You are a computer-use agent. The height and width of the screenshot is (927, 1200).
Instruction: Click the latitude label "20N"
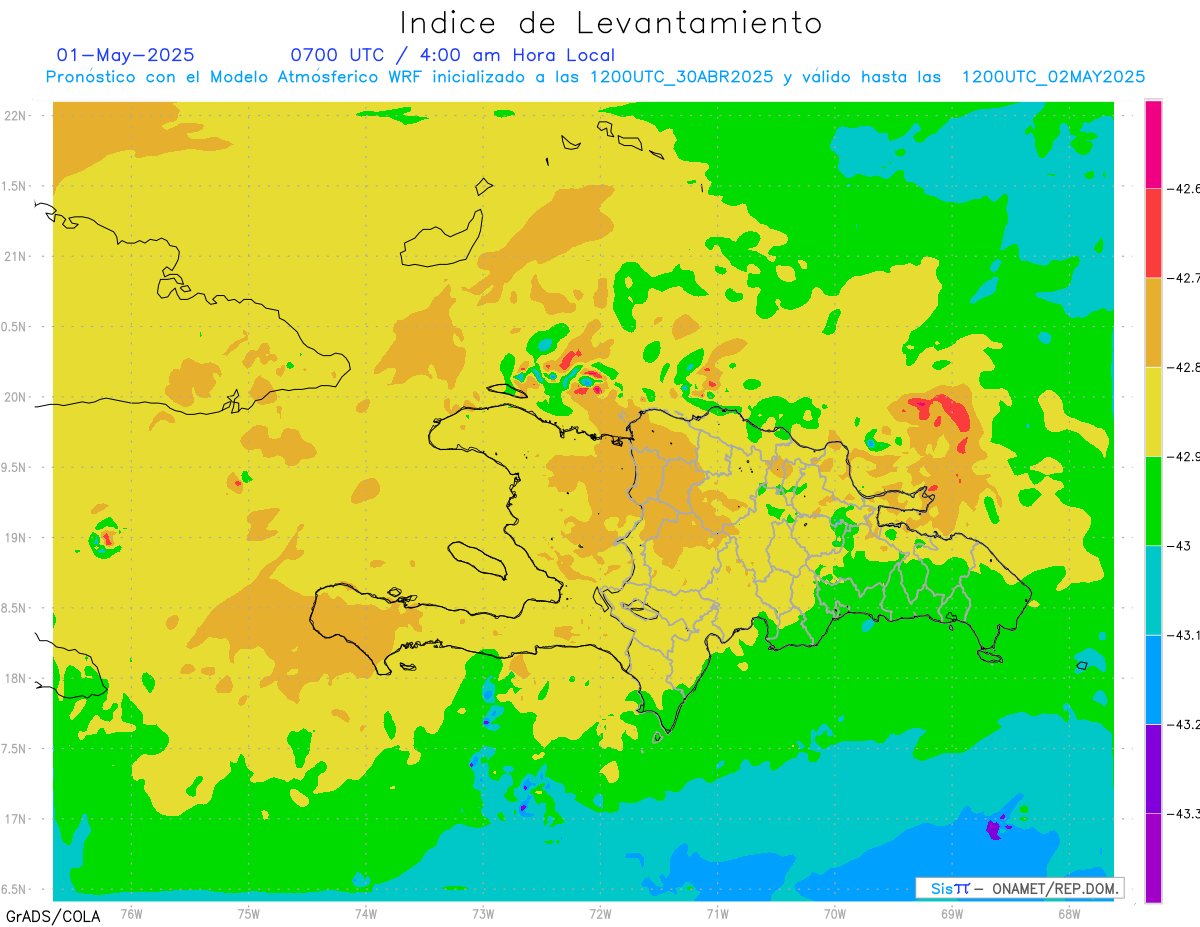[17, 398]
